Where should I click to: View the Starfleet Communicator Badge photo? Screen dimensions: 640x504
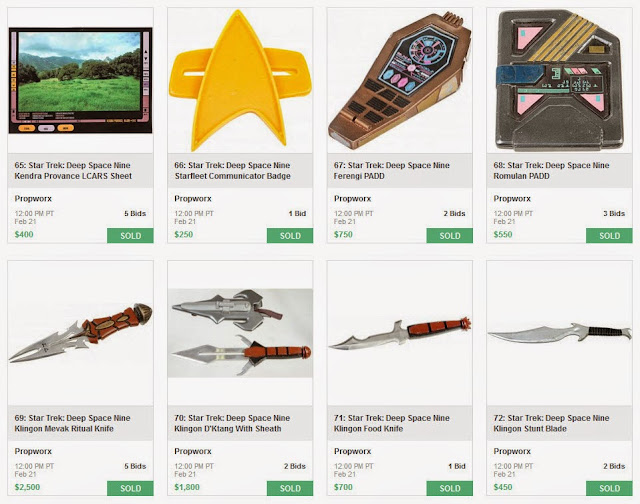click(x=240, y=80)
